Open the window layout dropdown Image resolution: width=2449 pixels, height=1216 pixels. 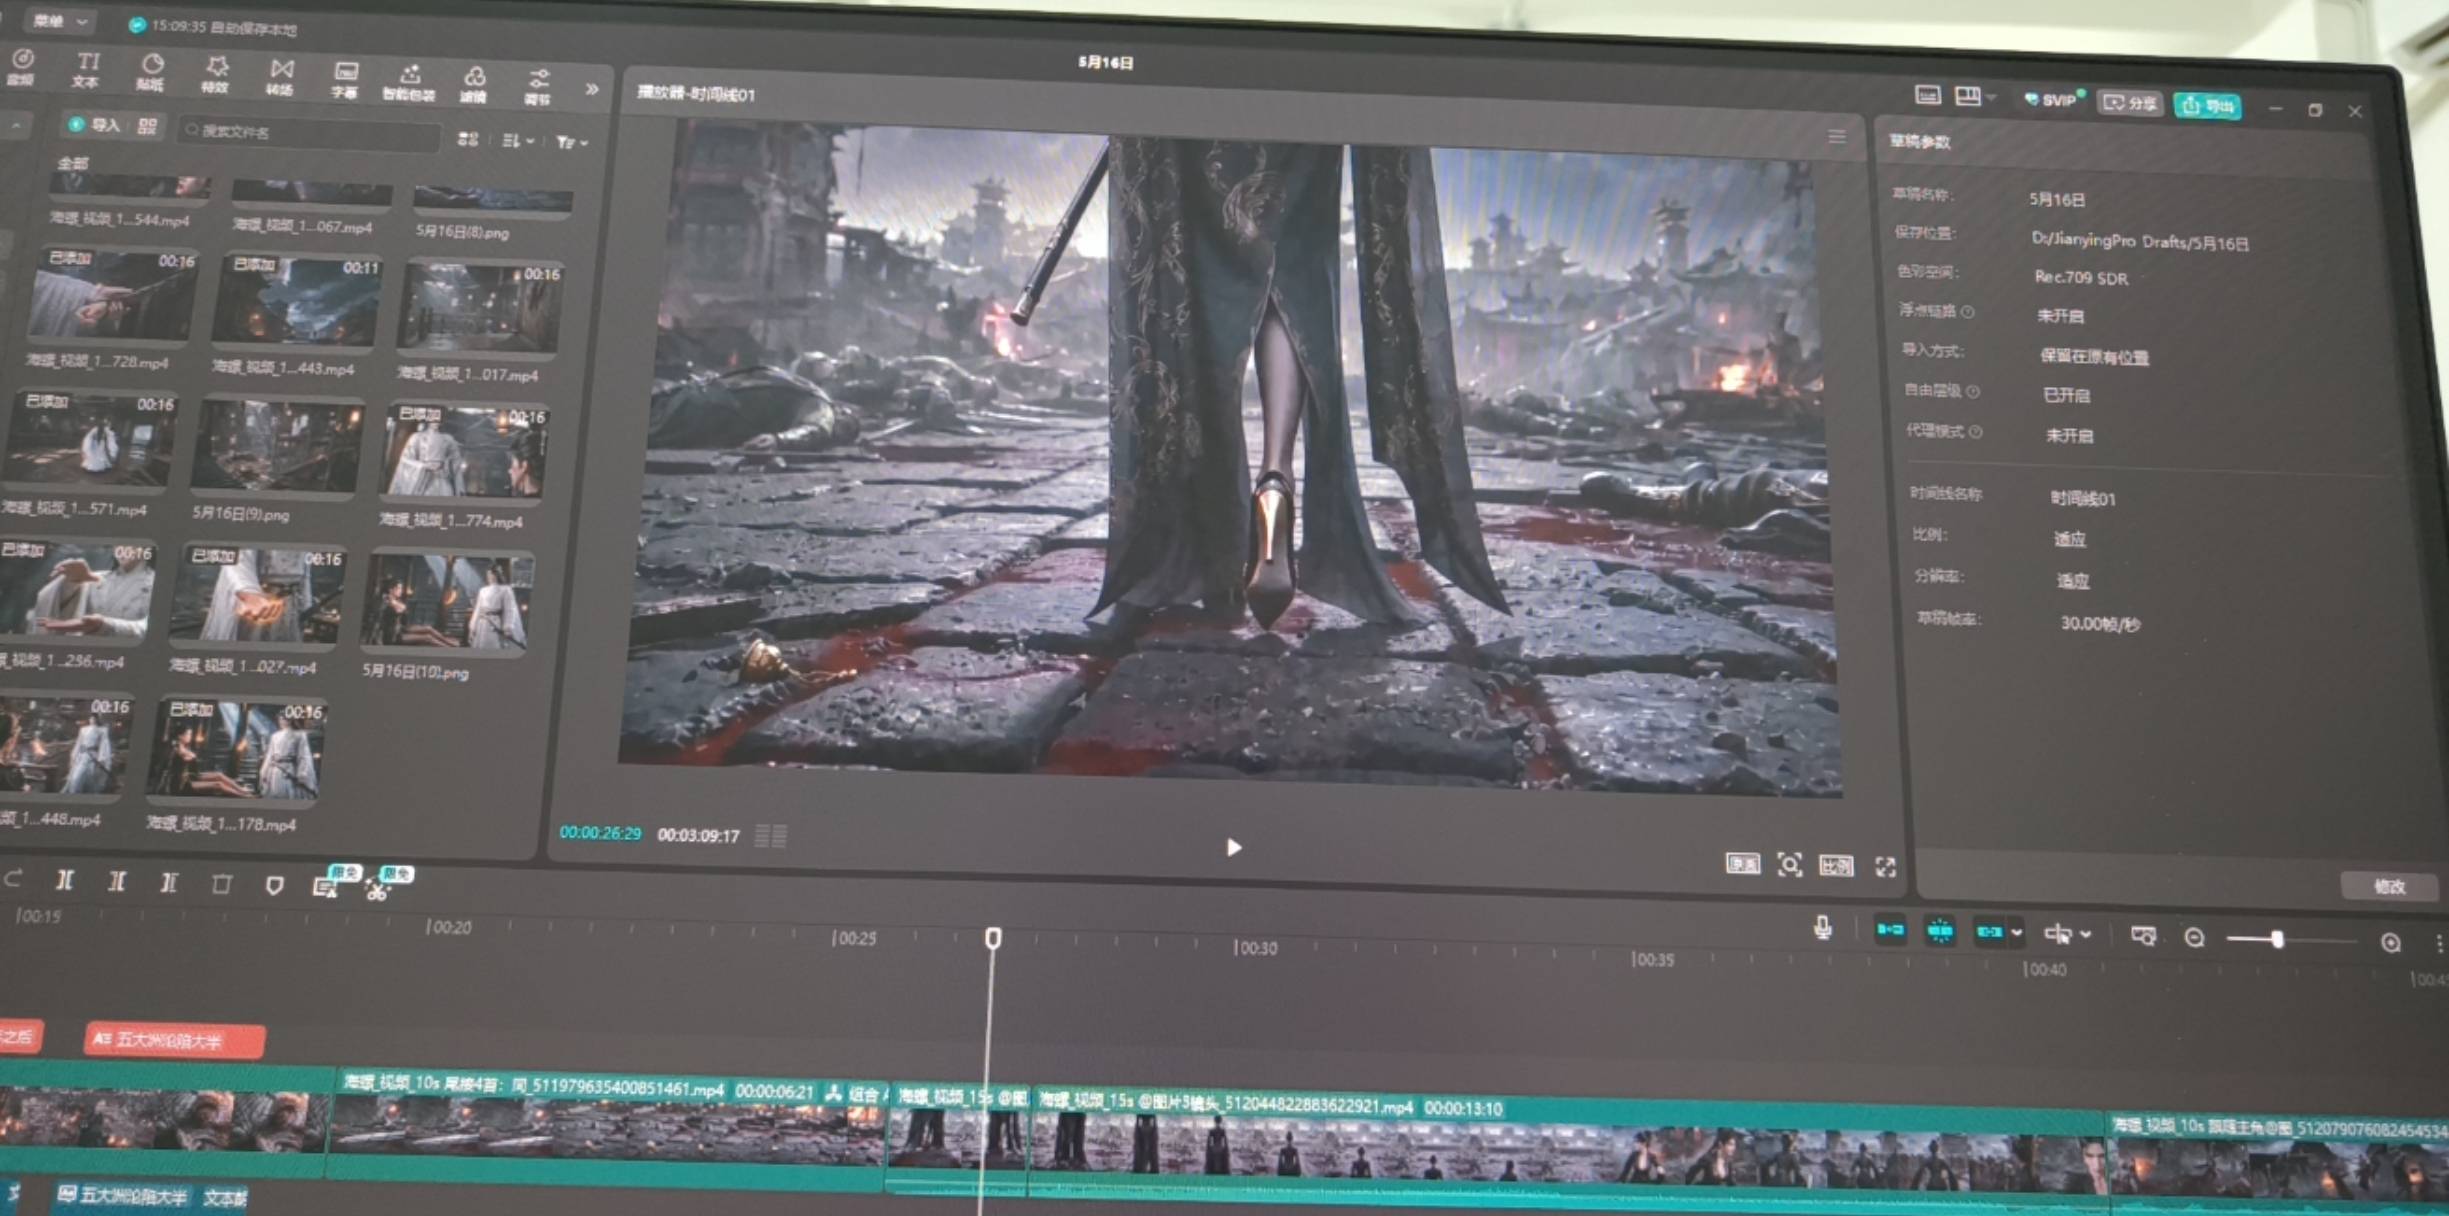pos(1974,96)
